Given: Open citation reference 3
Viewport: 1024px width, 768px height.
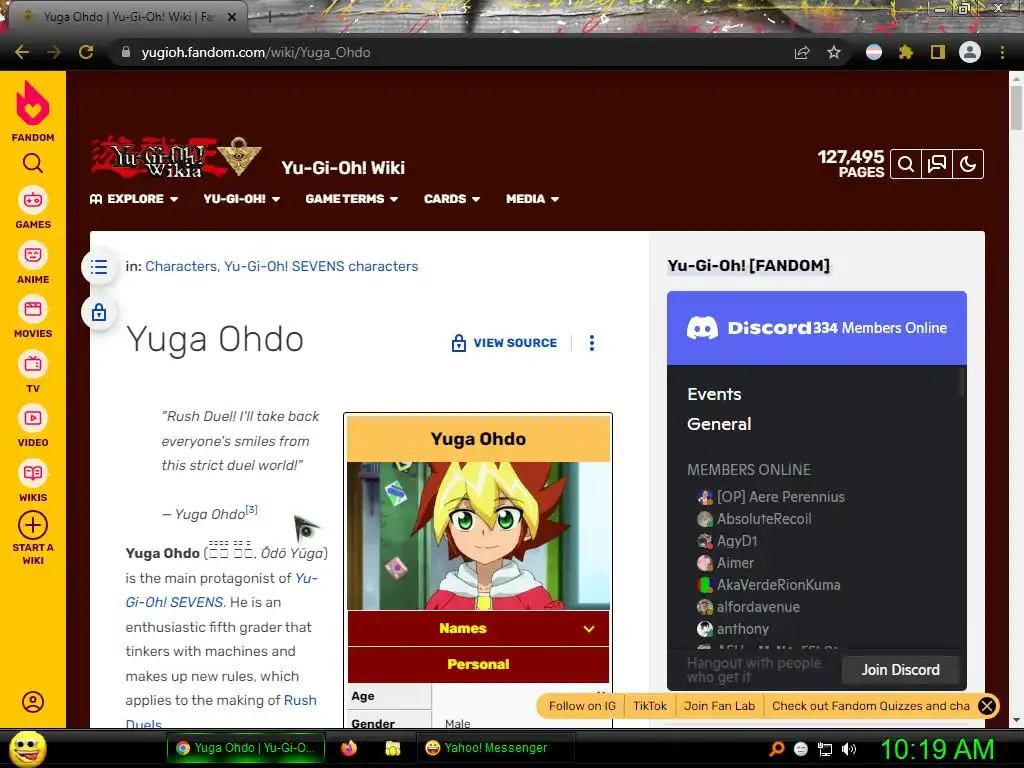Looking at the screenshot, I should click(251, 509).
